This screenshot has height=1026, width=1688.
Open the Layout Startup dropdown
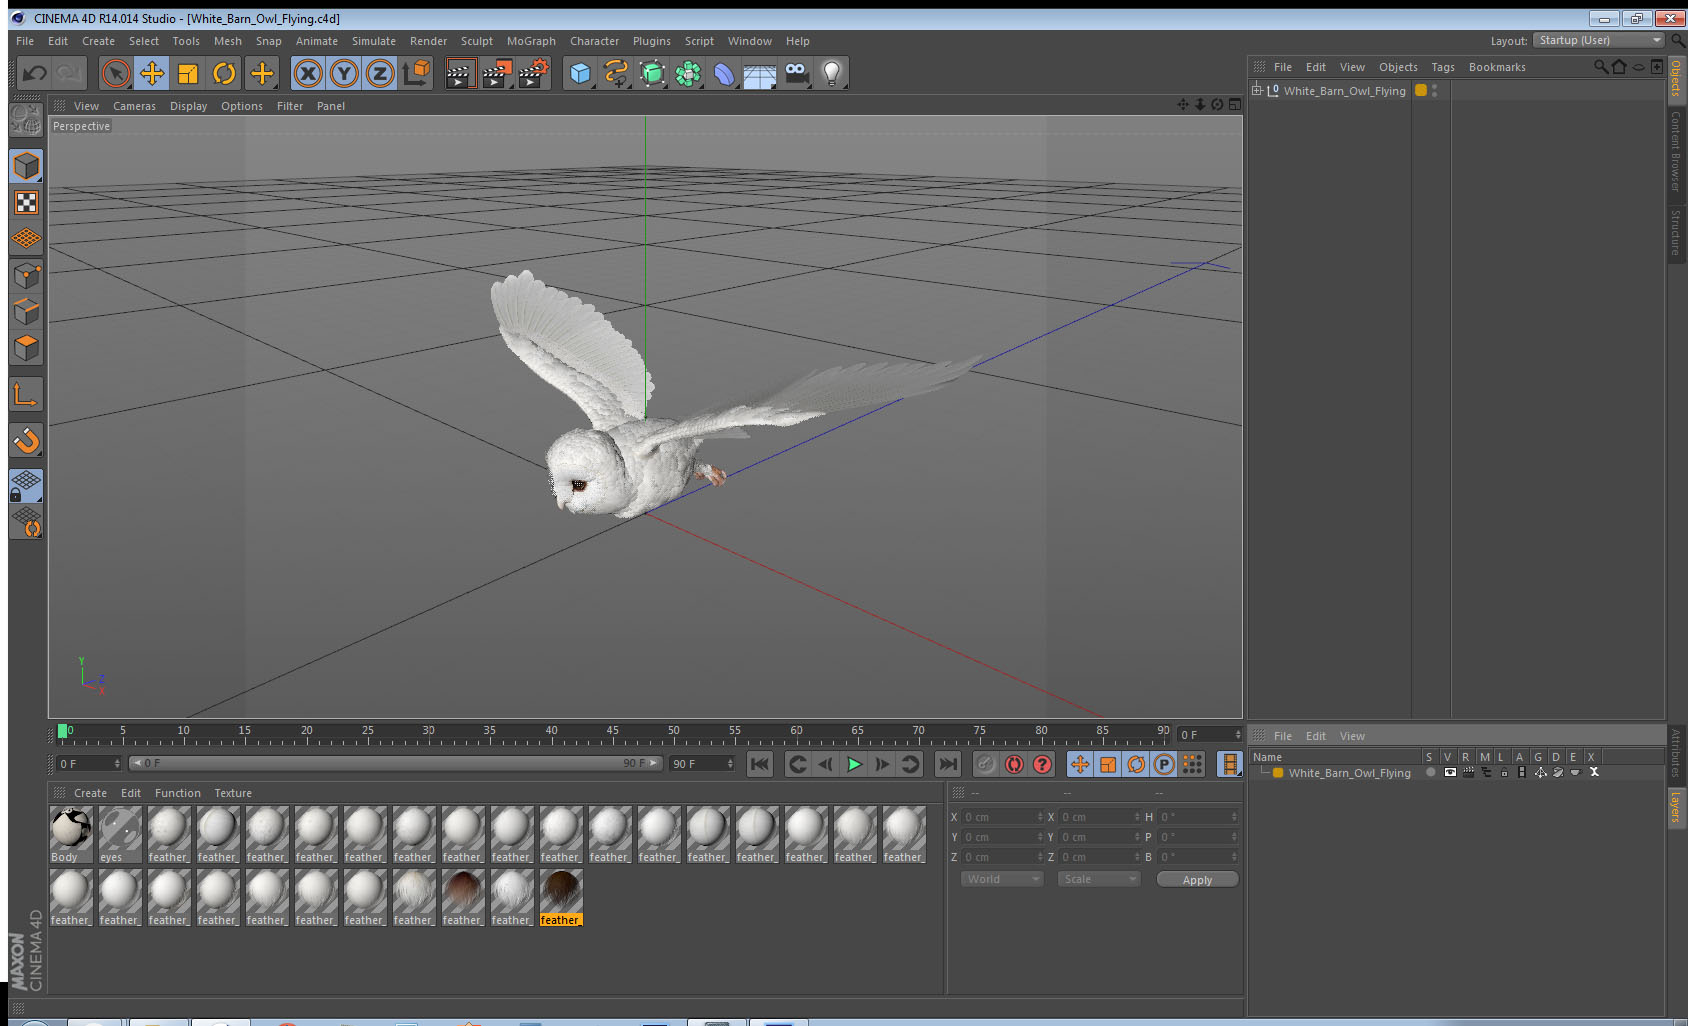point(1599,40)
